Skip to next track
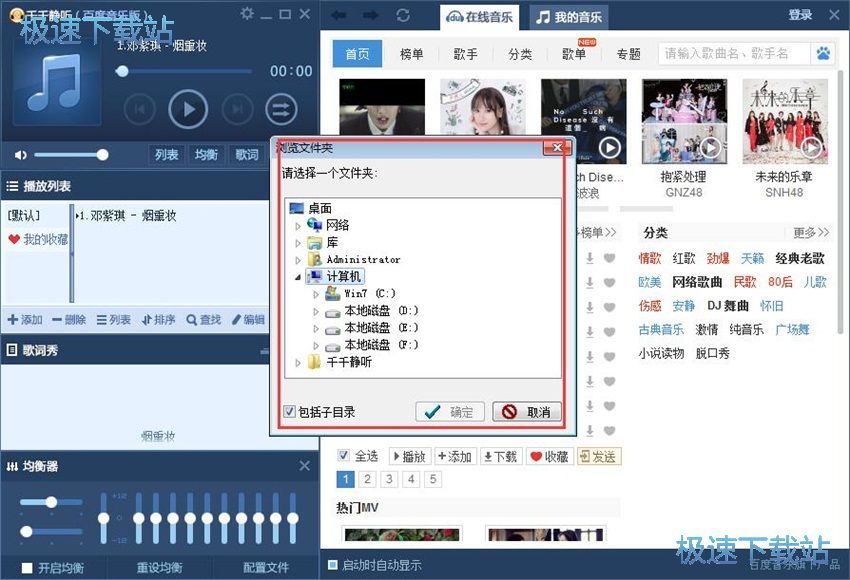The width and height of the screenshot is (850, 580). coord(237,109)
